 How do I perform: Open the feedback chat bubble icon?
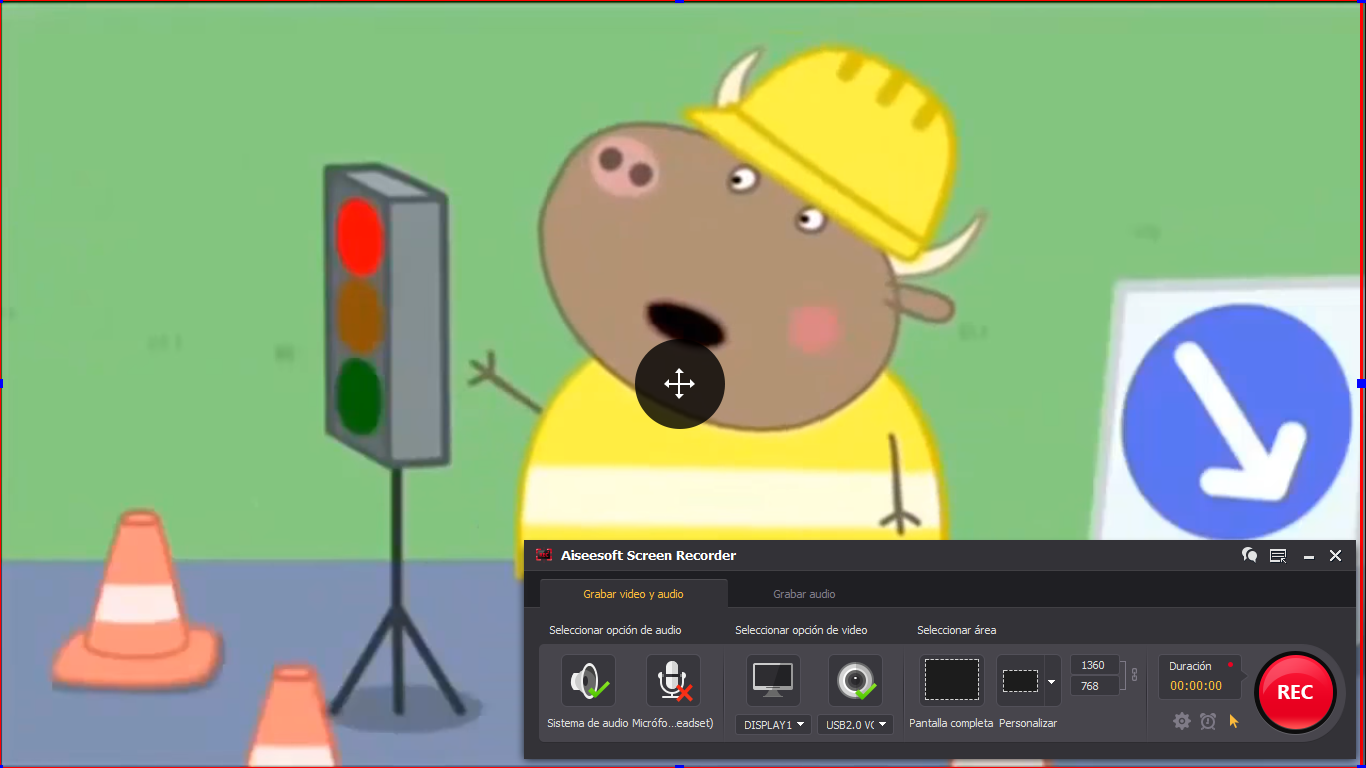pos(1249,555)
